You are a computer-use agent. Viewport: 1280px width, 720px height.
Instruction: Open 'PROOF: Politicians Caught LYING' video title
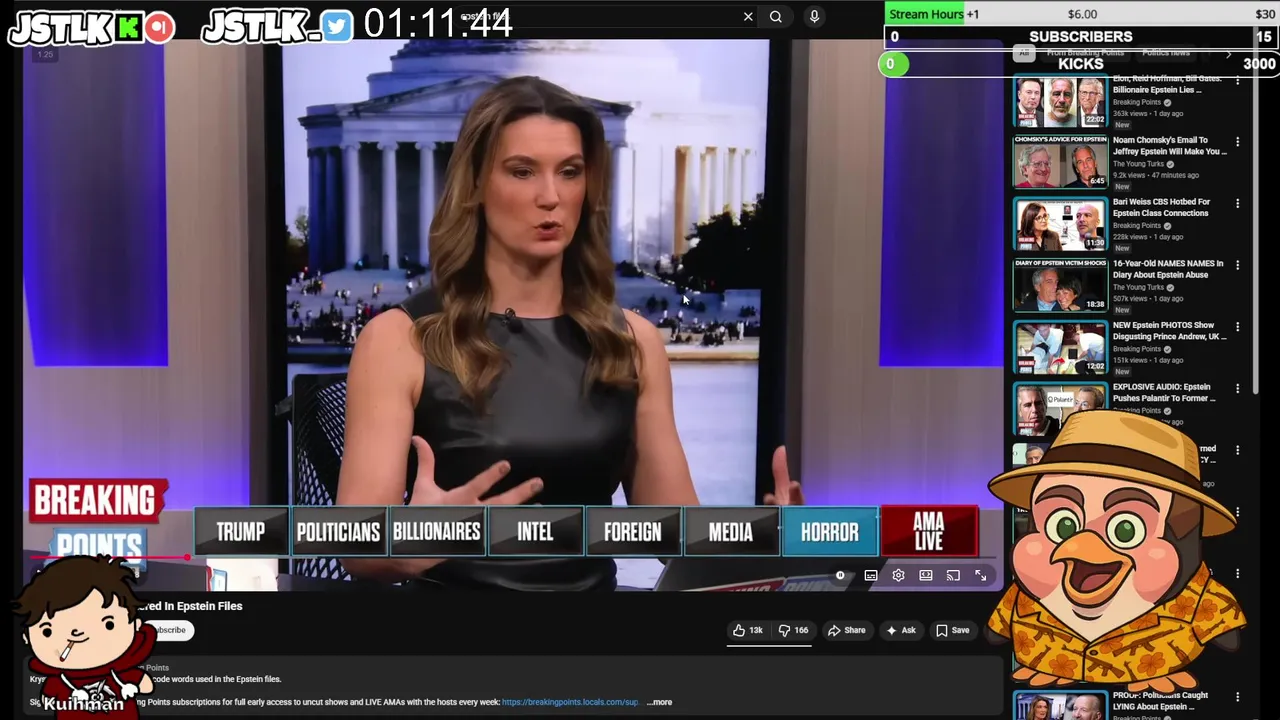coord(1161,701)
